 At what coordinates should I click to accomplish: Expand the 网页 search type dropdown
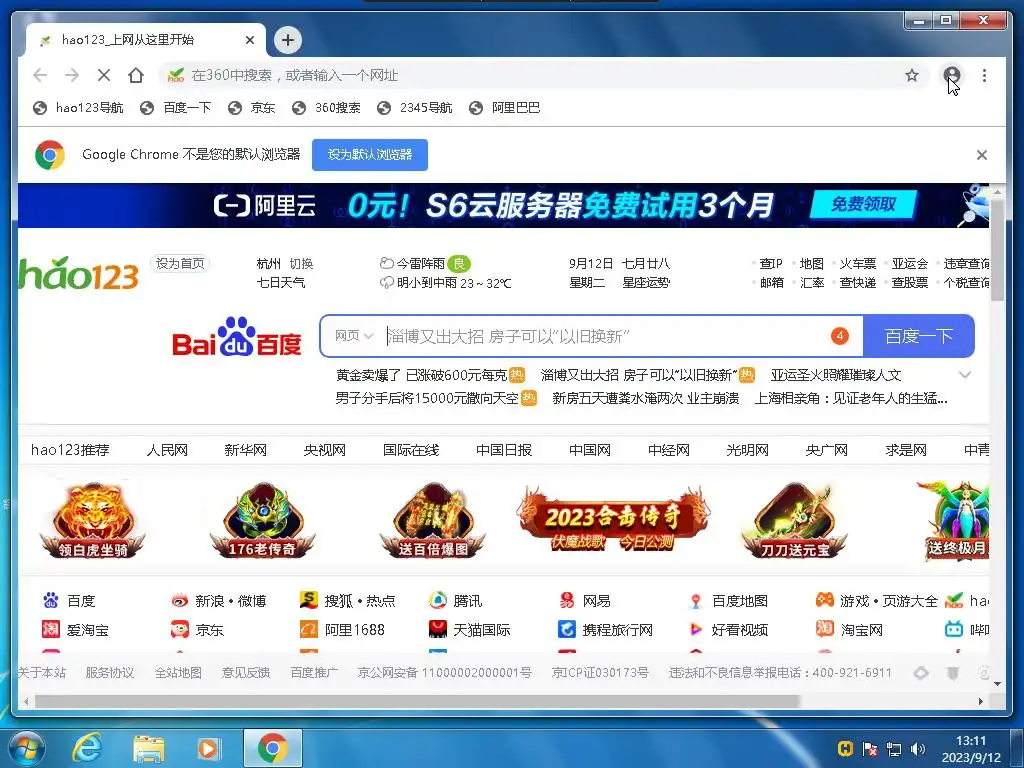(x=353, y=336)
